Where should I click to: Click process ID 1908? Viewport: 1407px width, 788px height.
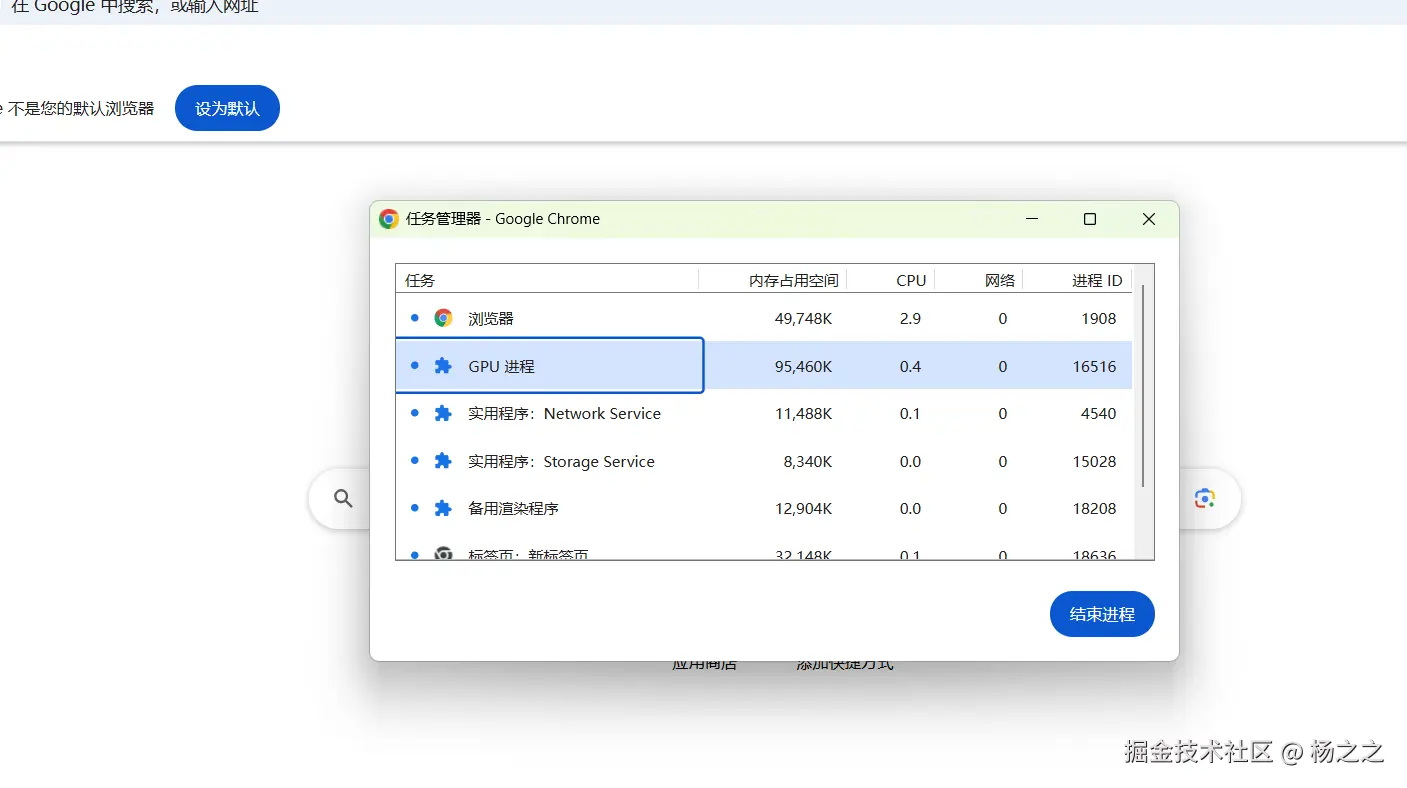[x=1098, y=318]
